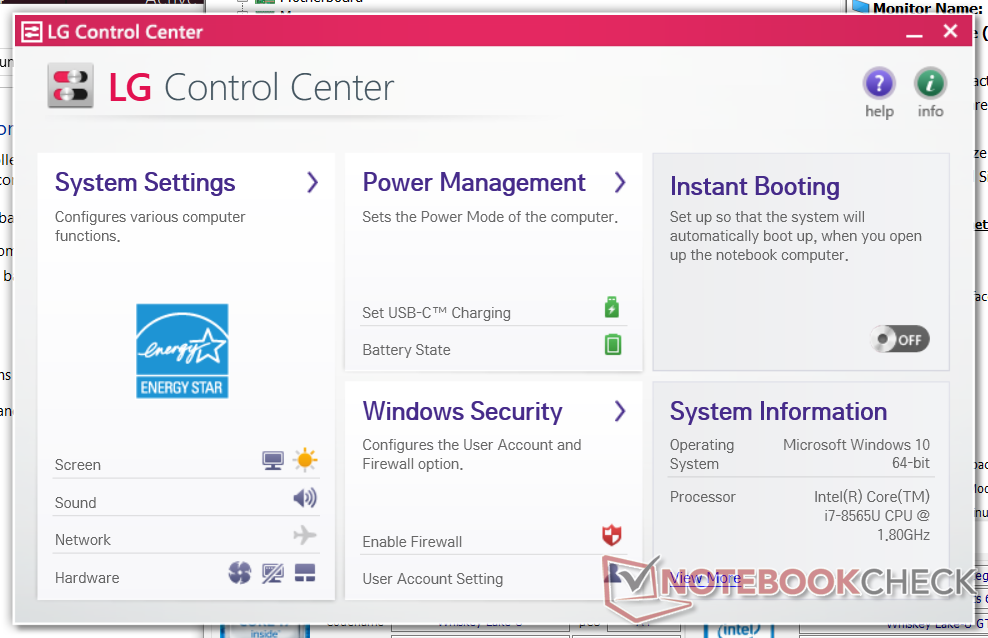The height and width of the screenshot is (638, 988).
Task: Click the View More link
Action: [x=706, y=578]
